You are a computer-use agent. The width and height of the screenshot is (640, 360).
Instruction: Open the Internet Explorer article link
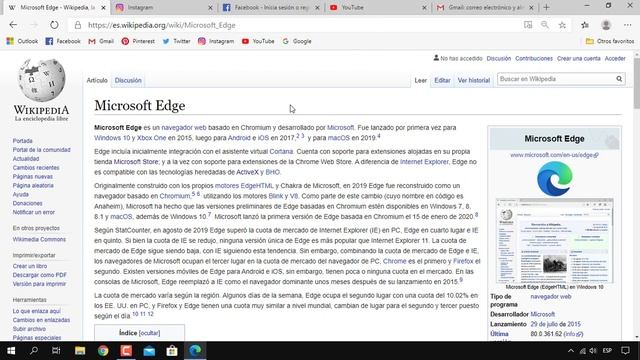point(424,162)
